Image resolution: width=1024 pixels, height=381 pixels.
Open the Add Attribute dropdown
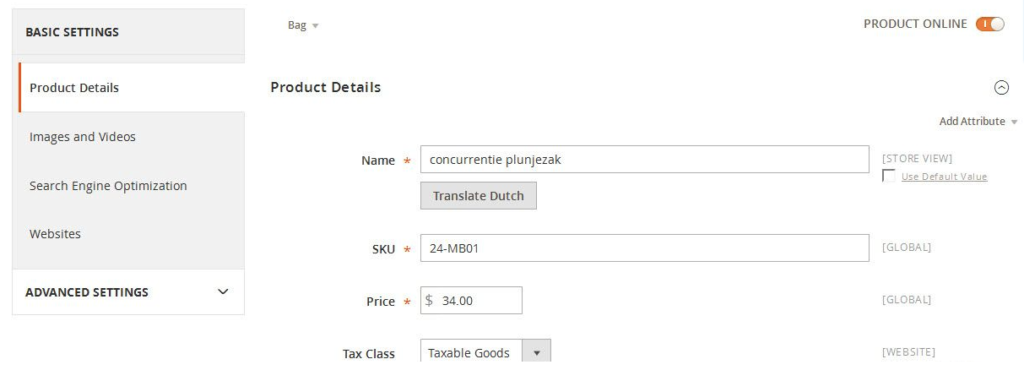pos(978,122)
